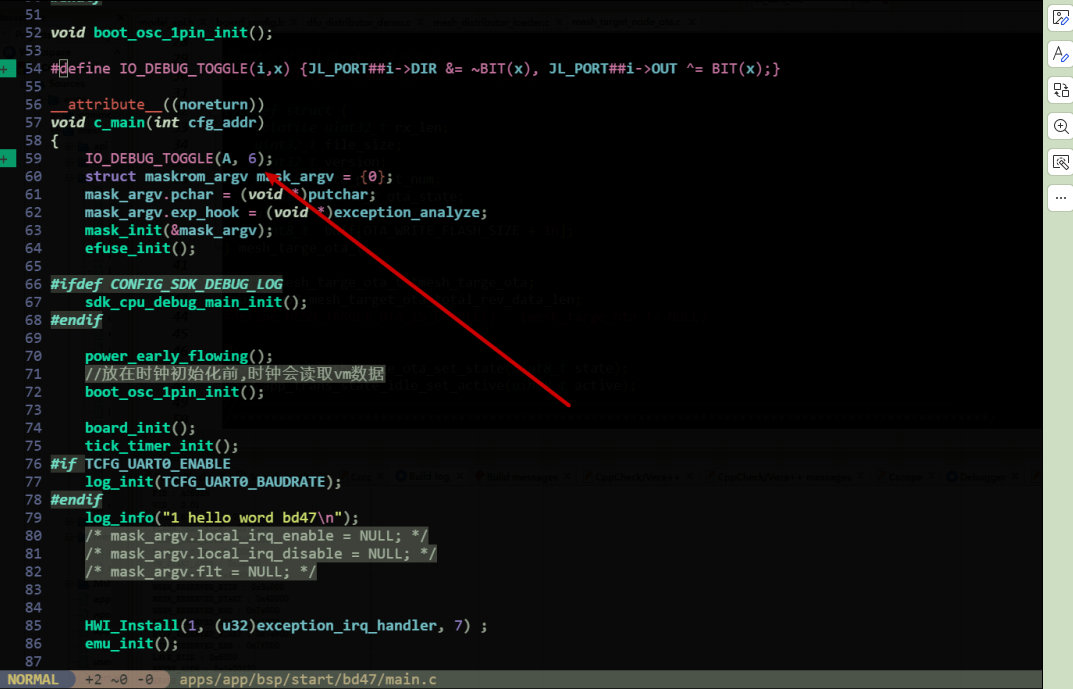This screenshot has height=689, width=1073.
Task: Click the convert/swap format icon
Action: pos(1061,90)
